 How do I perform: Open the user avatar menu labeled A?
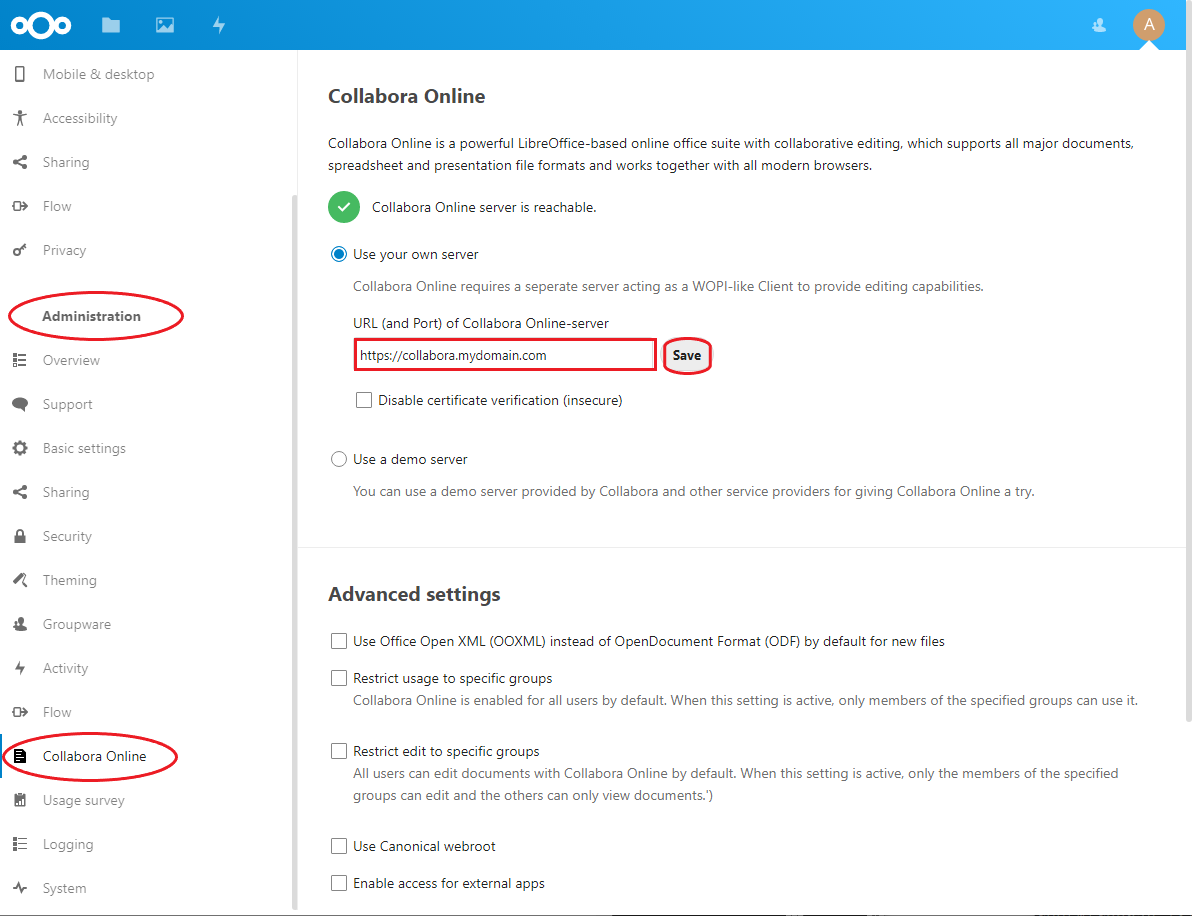[1149, 25]
